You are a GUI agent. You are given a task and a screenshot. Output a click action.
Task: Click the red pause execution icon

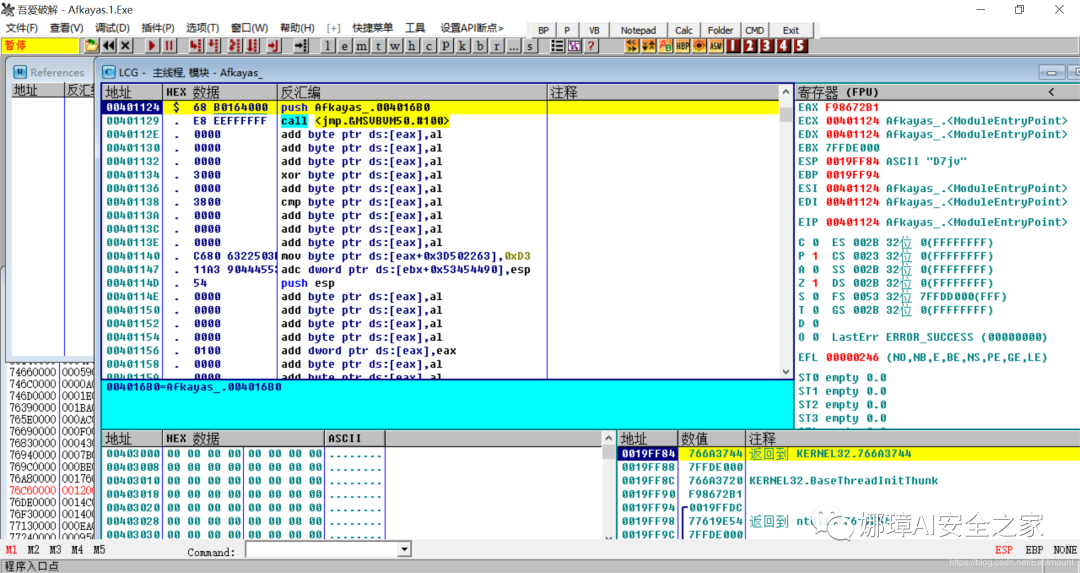click(169, 45)
